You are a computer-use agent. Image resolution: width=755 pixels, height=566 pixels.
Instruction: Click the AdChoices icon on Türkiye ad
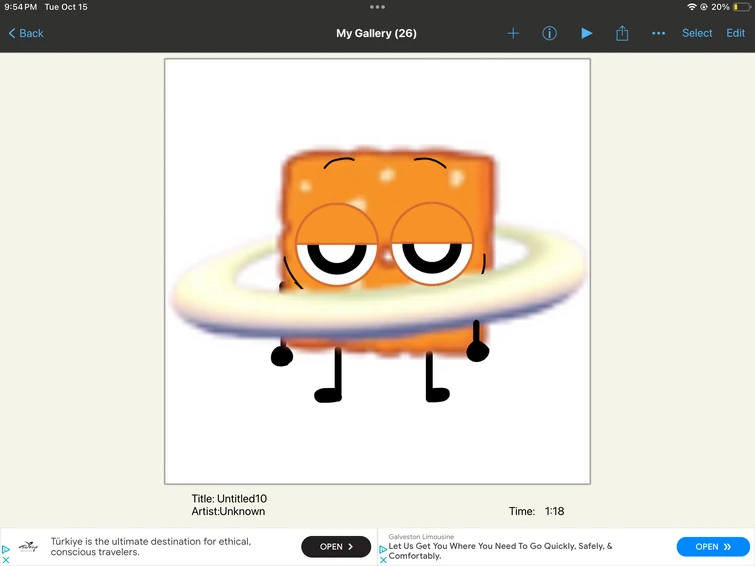point(6,549)
